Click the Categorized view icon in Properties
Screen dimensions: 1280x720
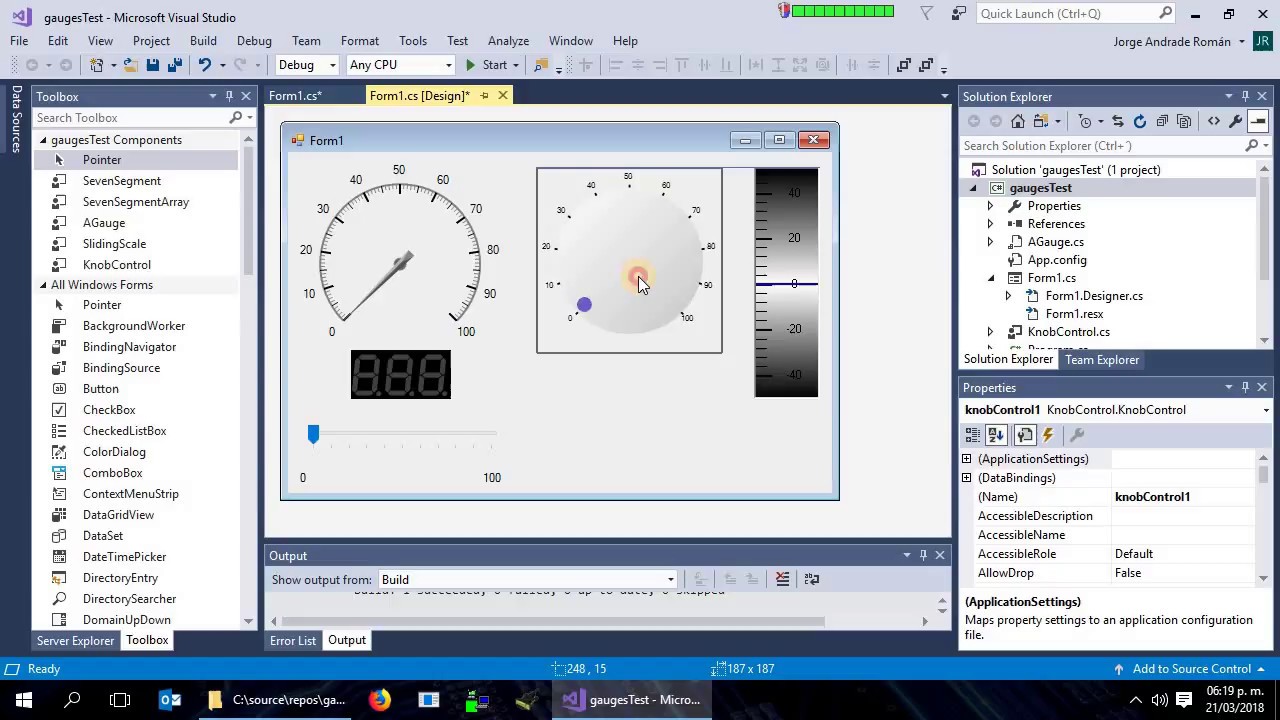(x=973, y=435)
